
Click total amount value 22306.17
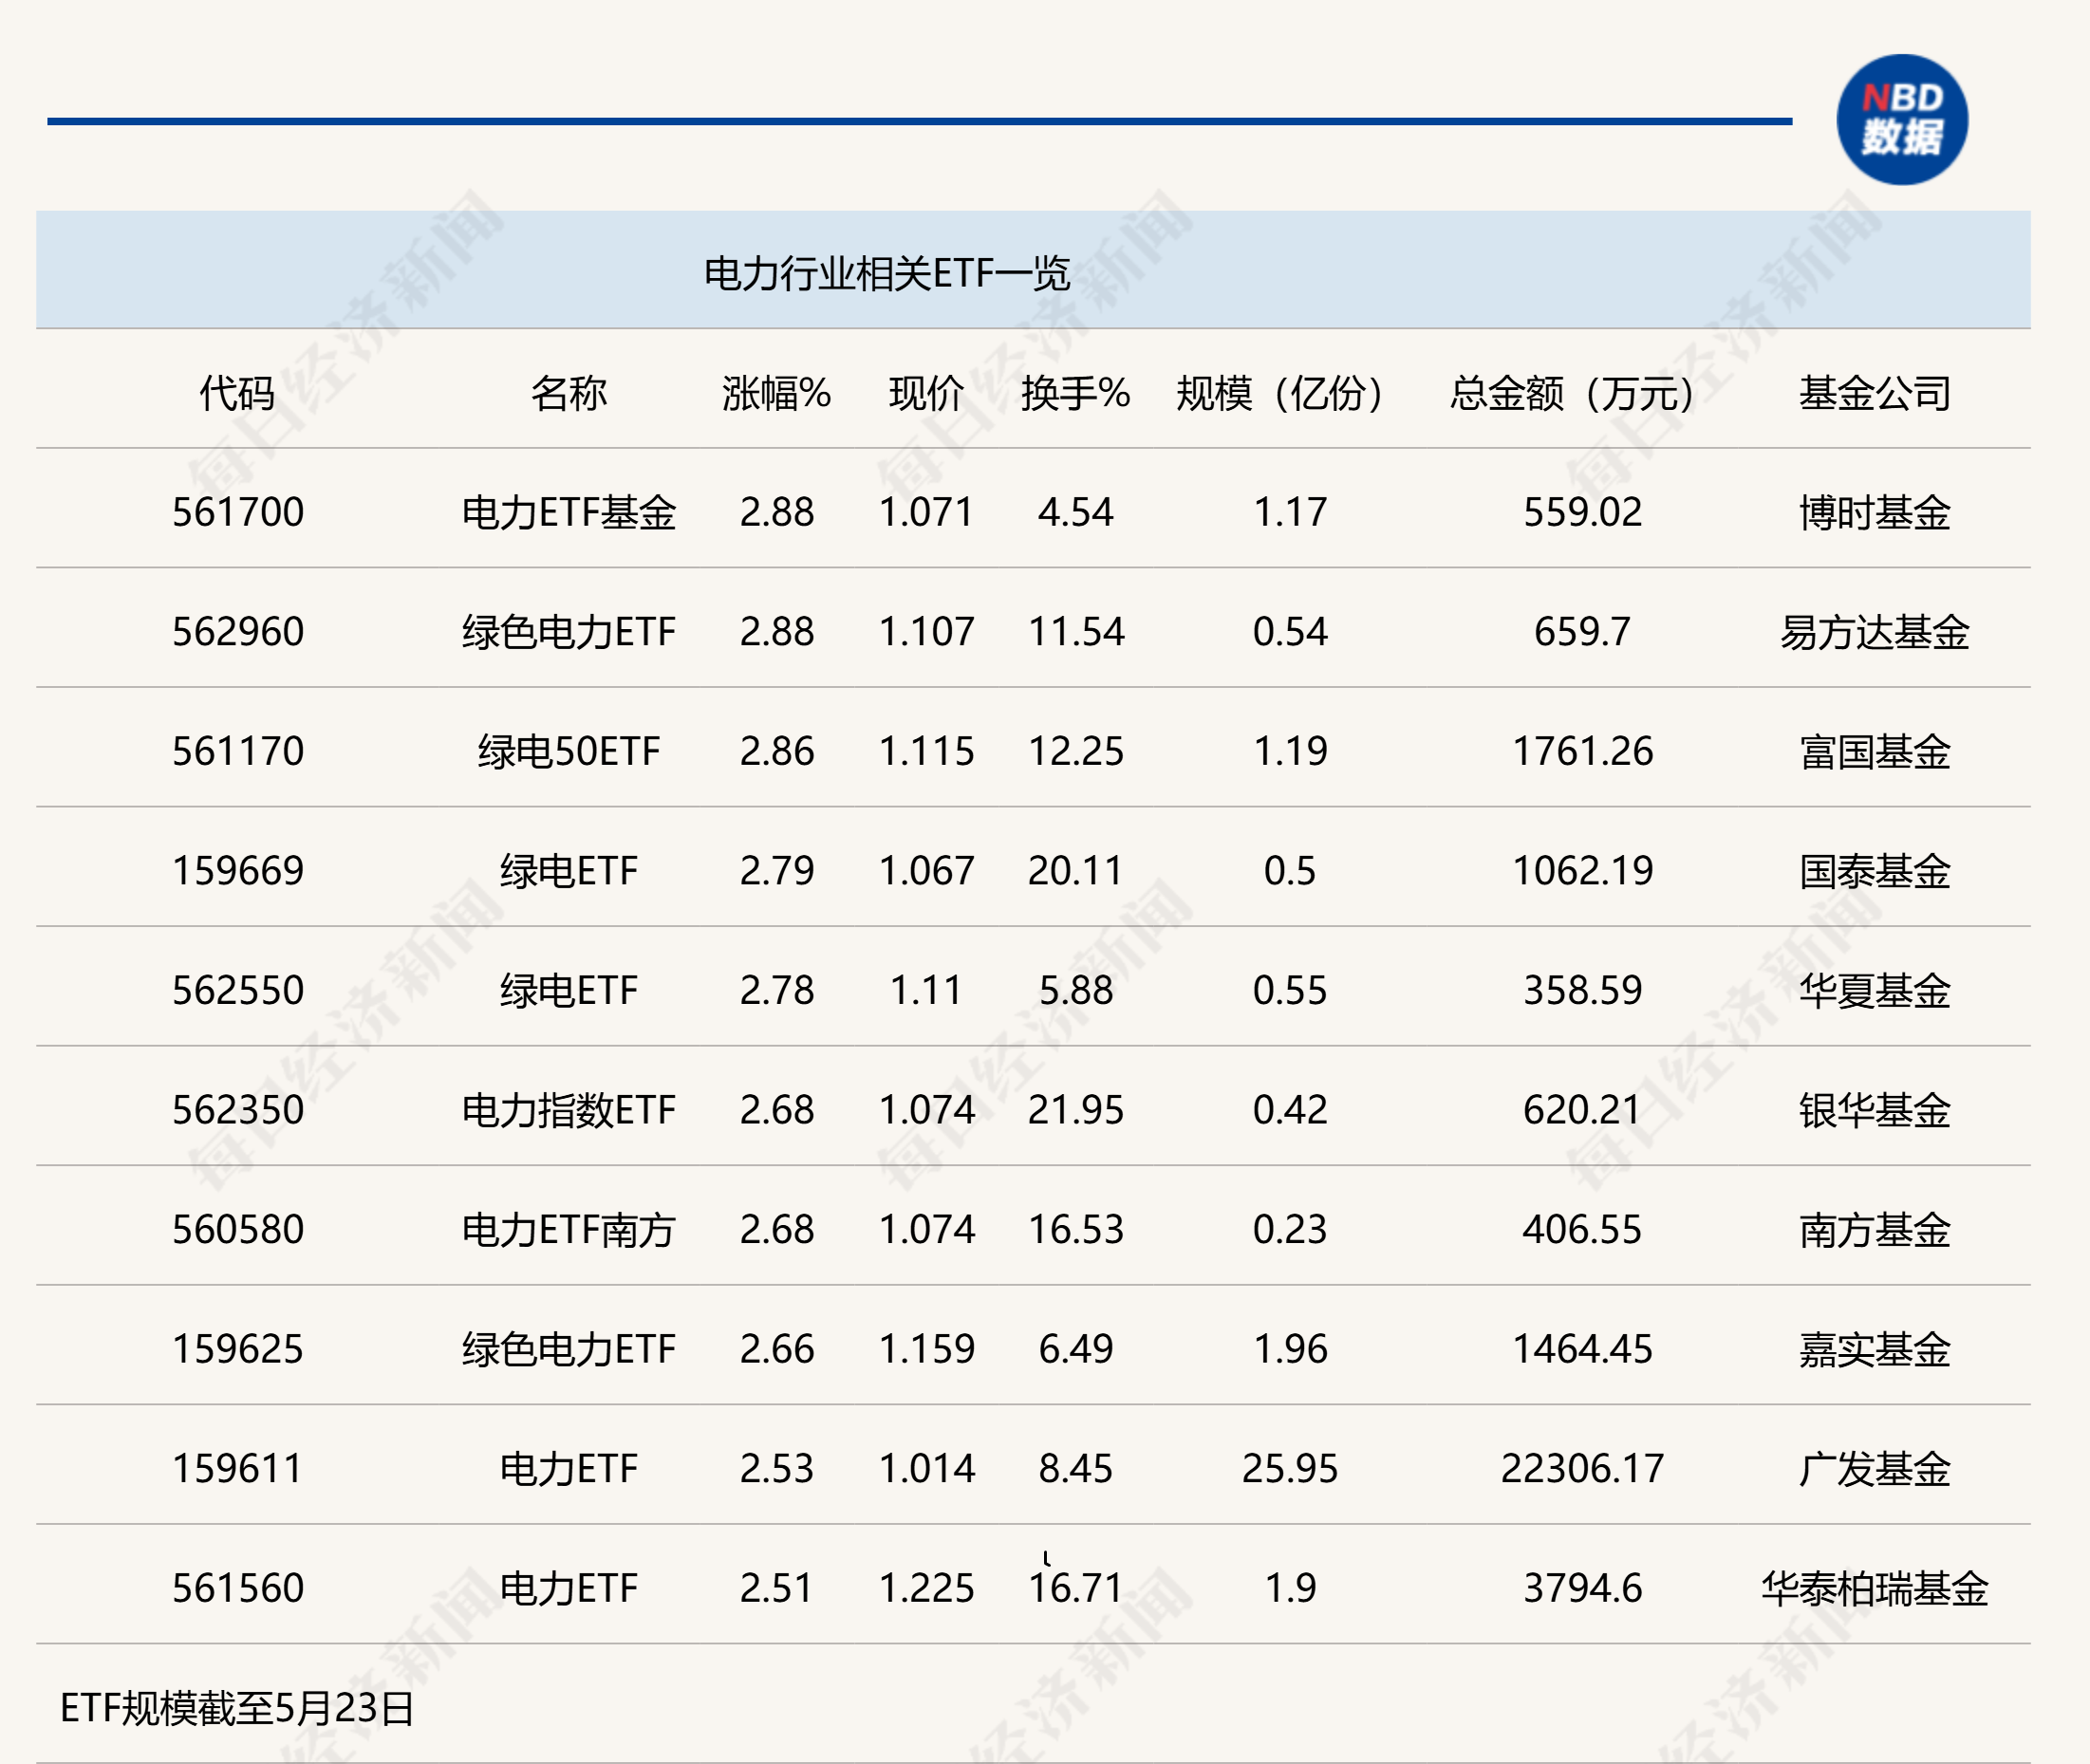(1582, 1468)
